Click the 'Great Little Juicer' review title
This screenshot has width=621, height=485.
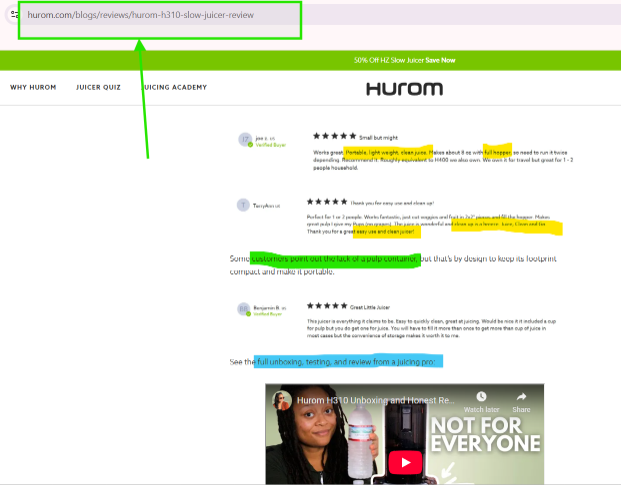(370, 307)
